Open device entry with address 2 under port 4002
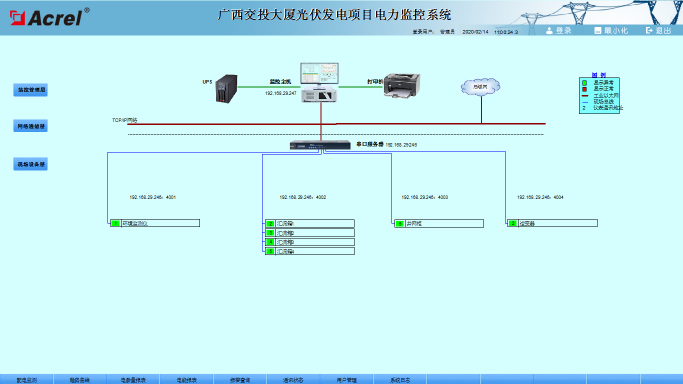This screenshot has height=384, width=683. pos(310,223)
